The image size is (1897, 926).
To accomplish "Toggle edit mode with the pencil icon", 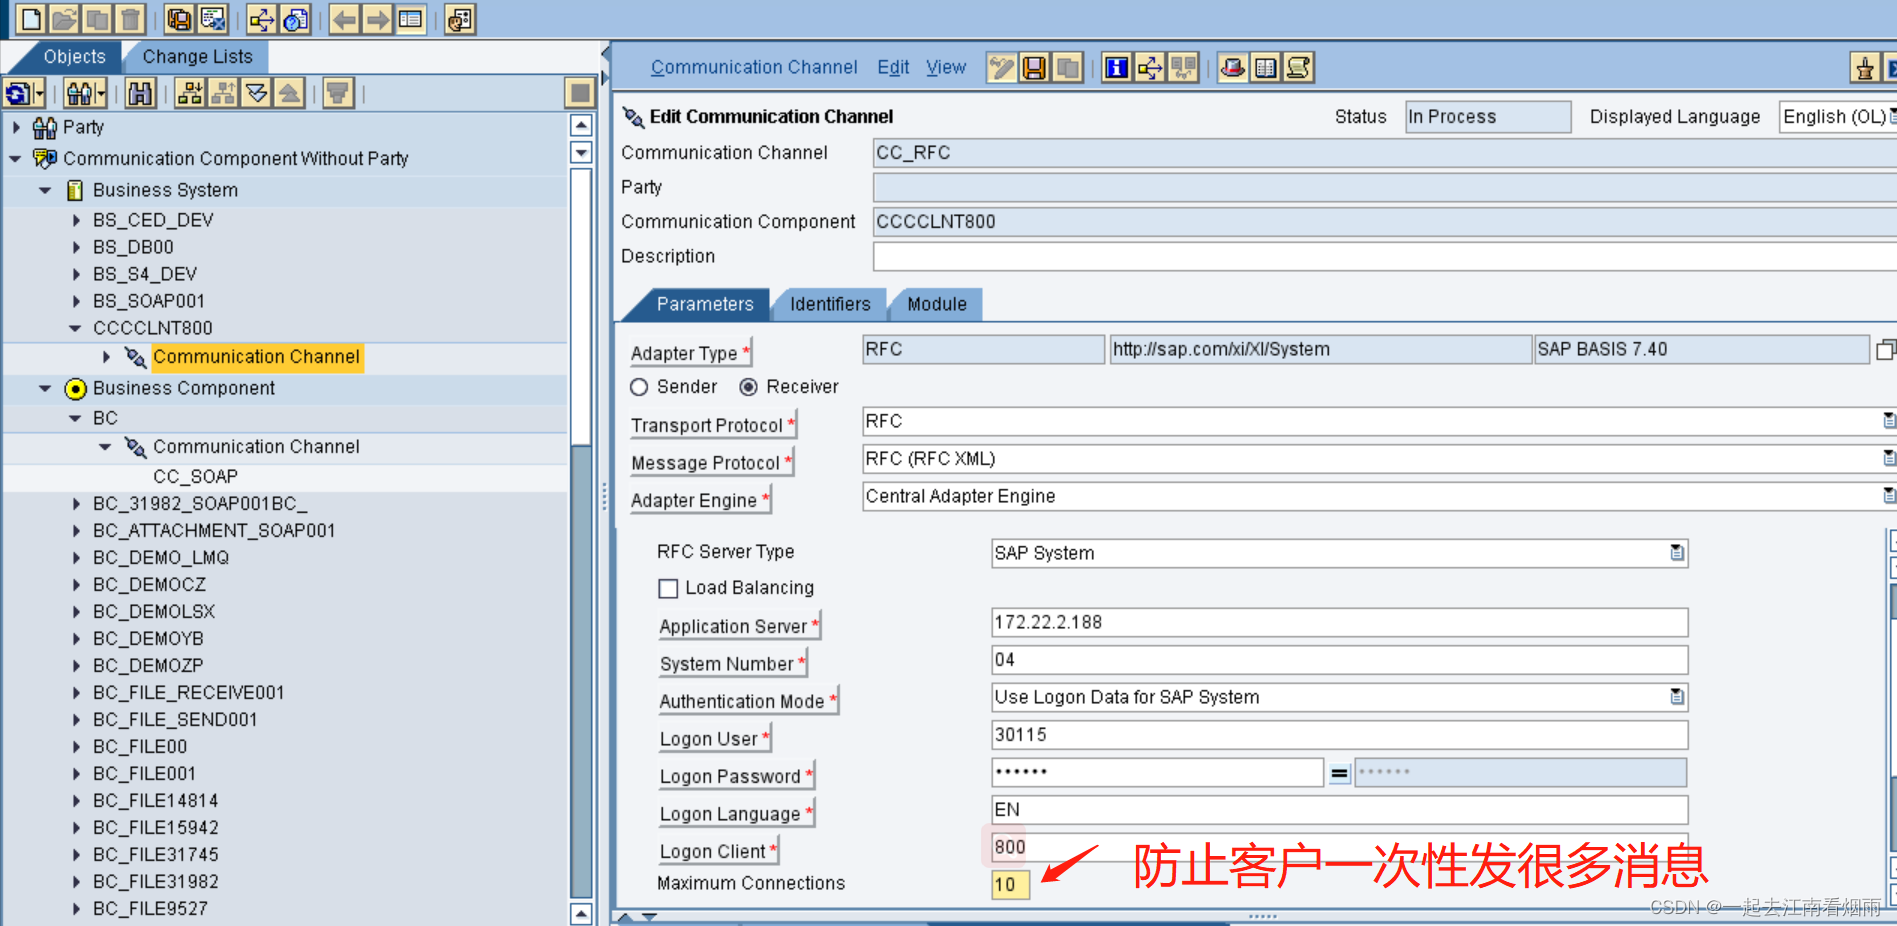I will (x=1000, y=67).
